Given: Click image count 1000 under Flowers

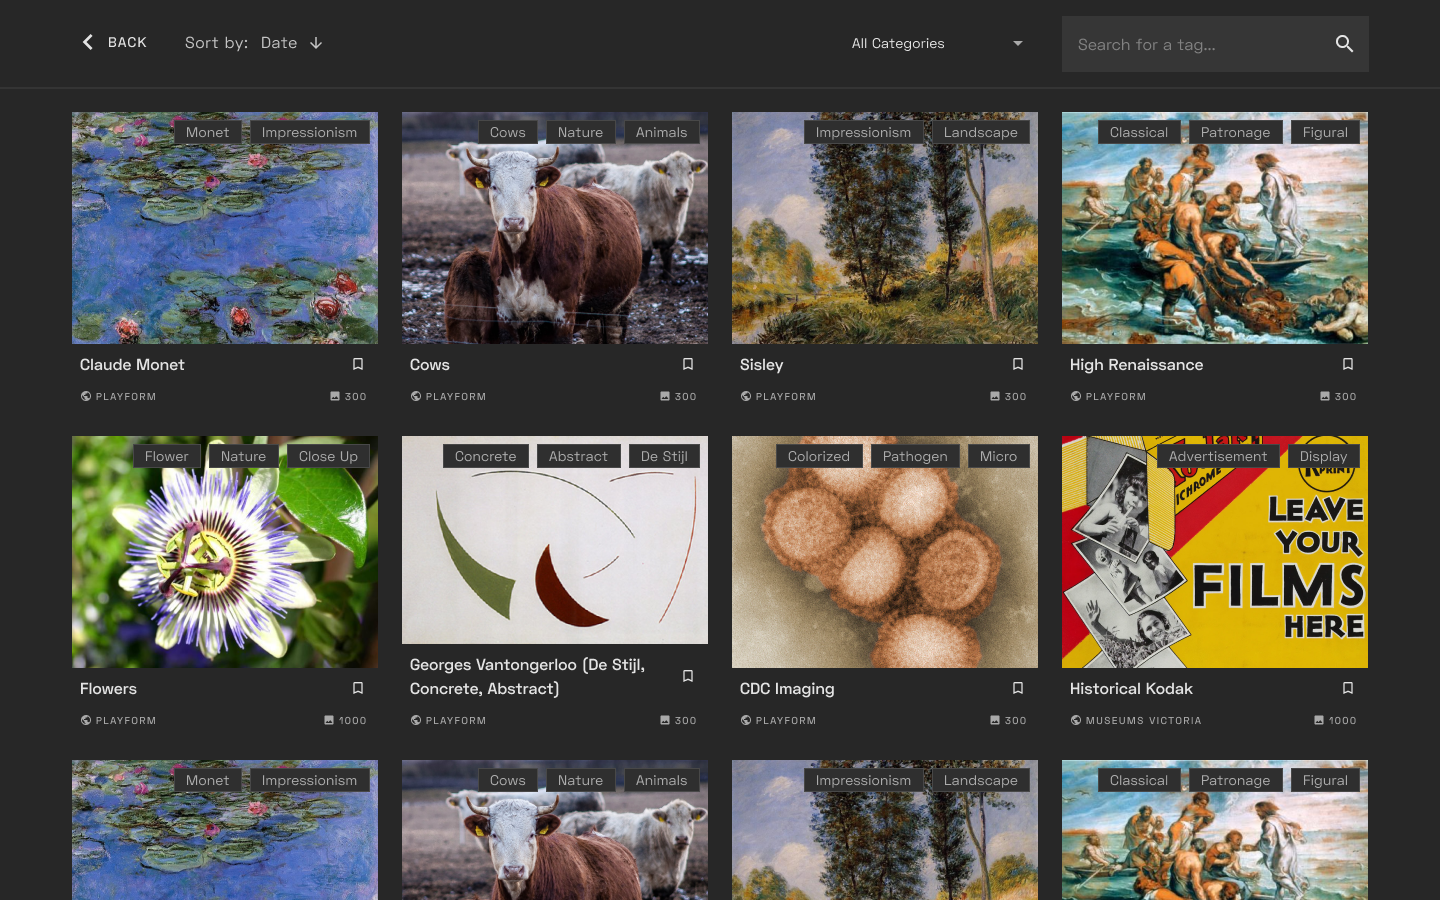Looking at the screenshot, I should click(352, 720).
